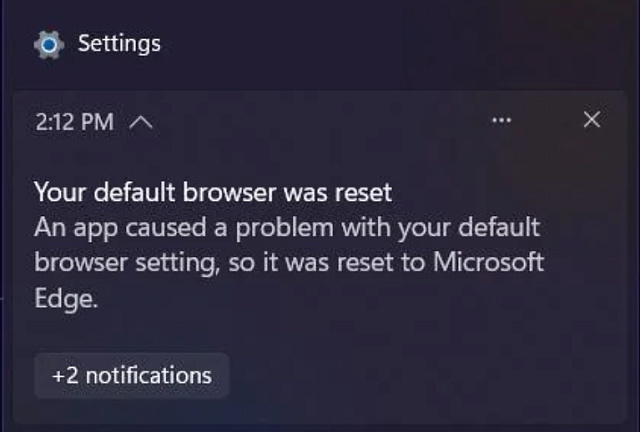Image resolution: width=640 pixels, height=432 pixels.
Task: Click the 'PM' part of the timestamp
Action: pyautogui.click(x=97, y=122)
